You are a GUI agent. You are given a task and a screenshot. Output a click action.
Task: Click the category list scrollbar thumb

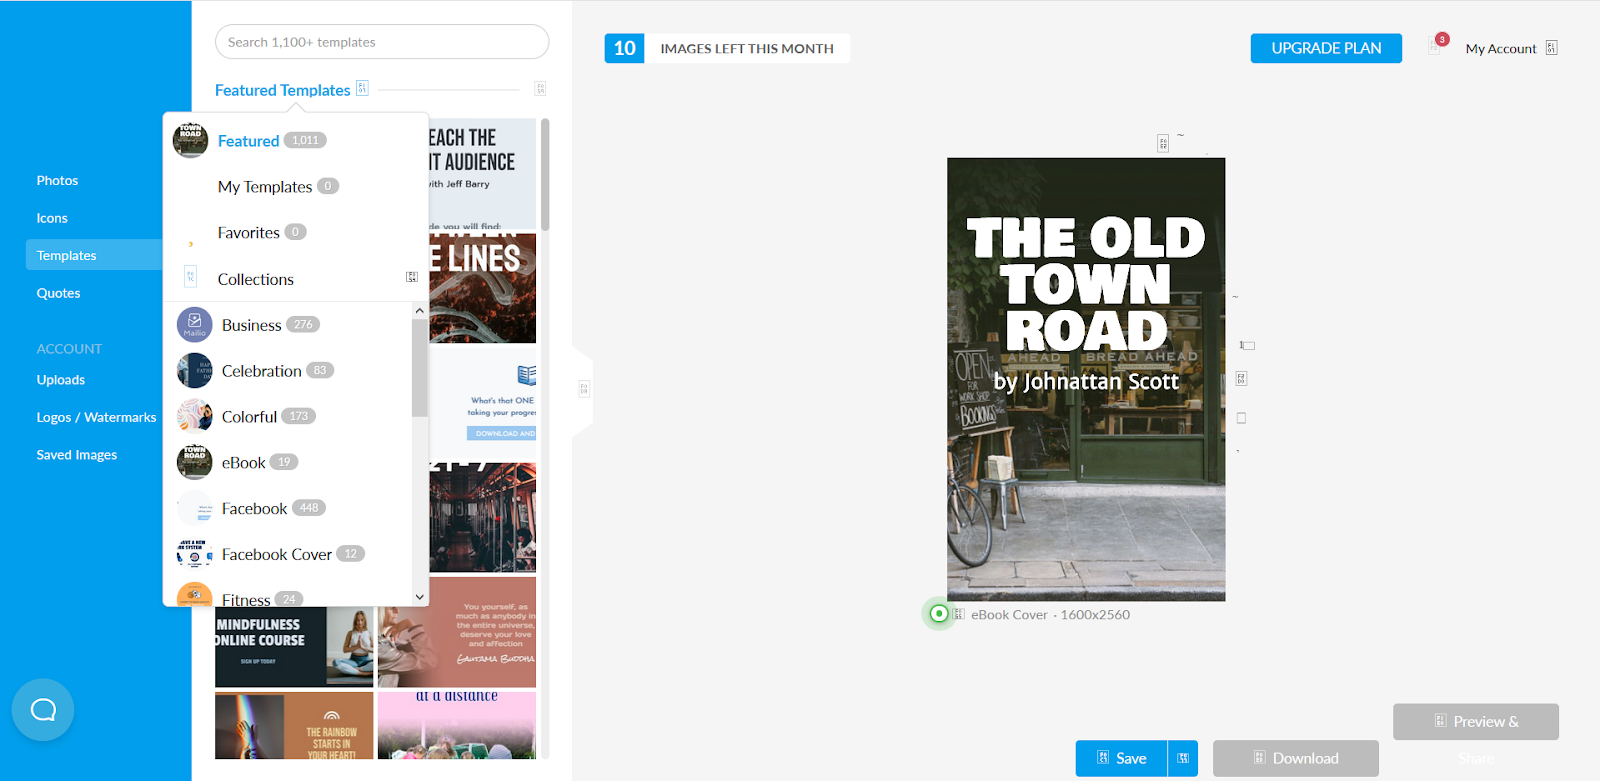tap(420, 367)
